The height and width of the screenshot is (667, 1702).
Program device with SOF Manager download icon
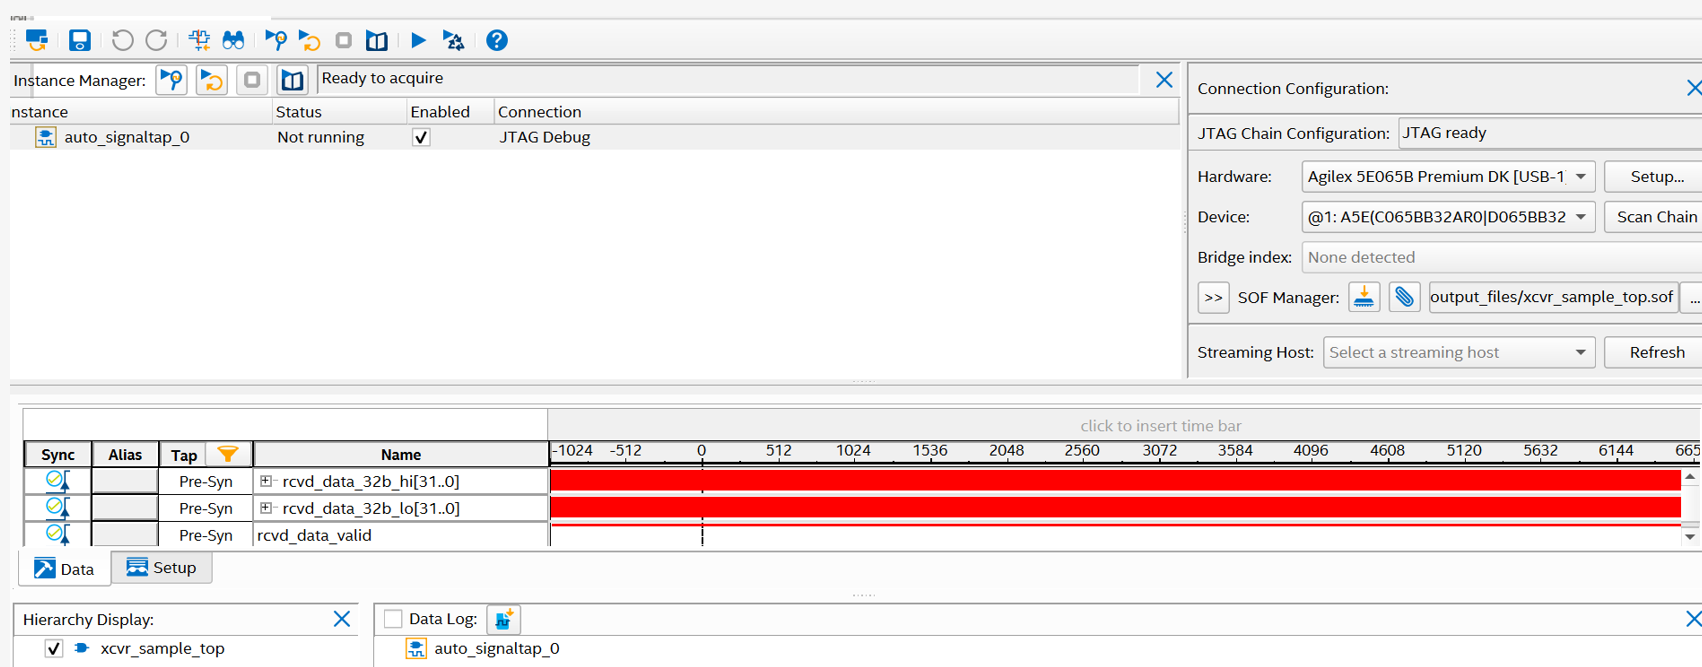coord(1363,297)
